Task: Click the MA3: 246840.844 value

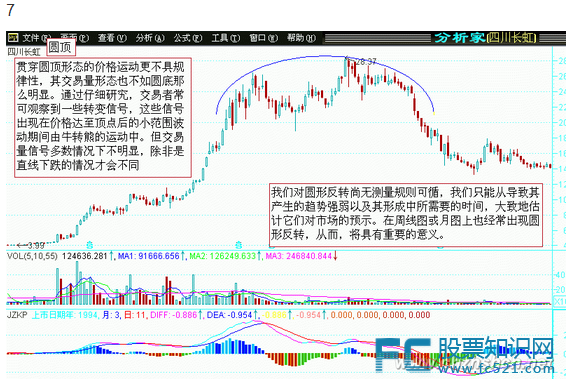Action: [298, 256]
